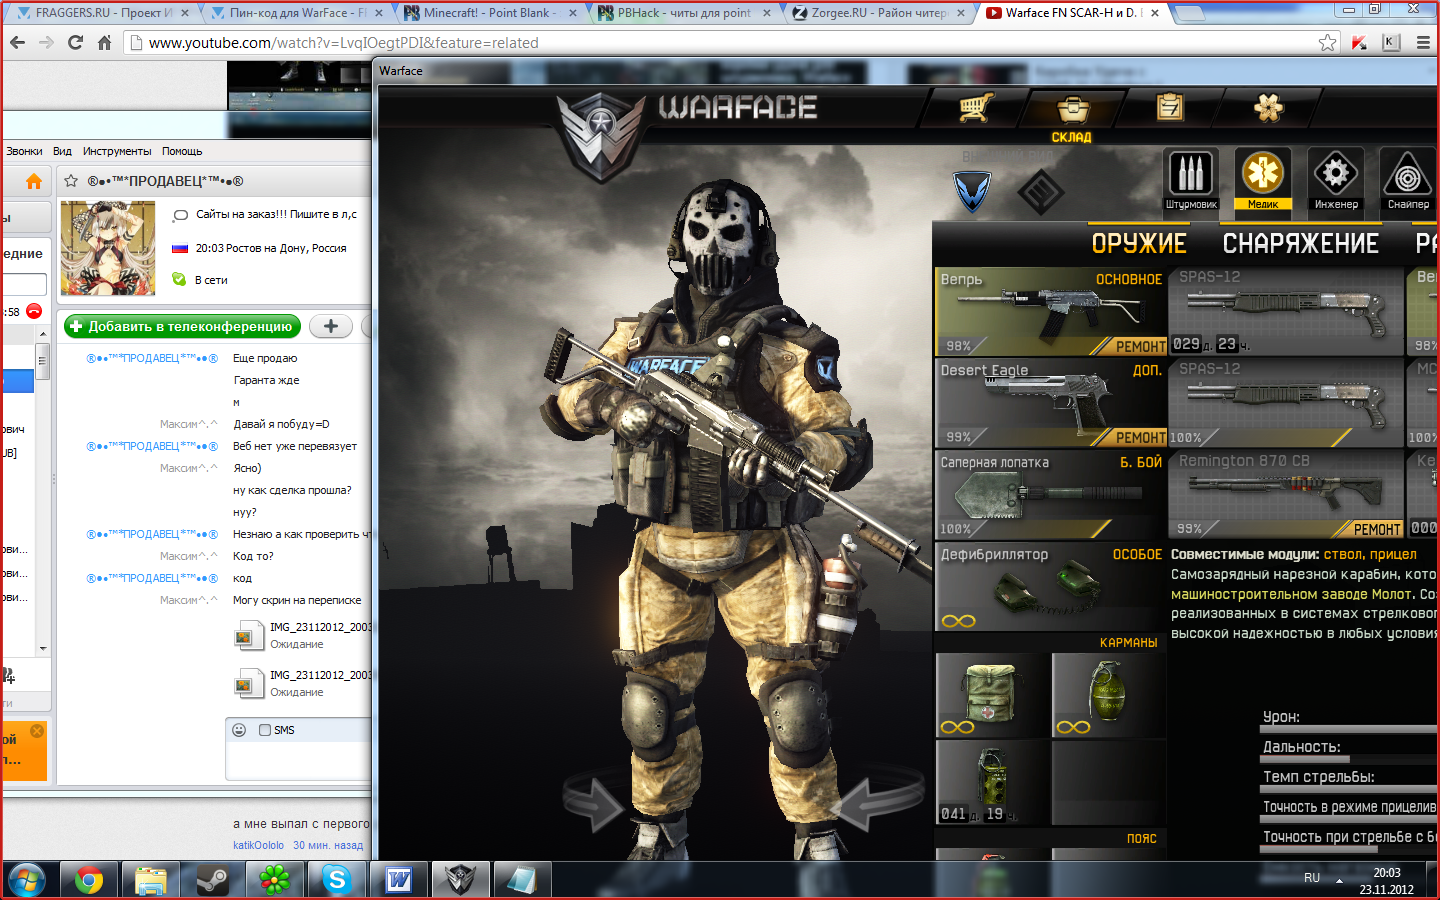Screen dimensions: 1440x900
Task: Reload the YouTube page
Action: click(x=75, y=42)
